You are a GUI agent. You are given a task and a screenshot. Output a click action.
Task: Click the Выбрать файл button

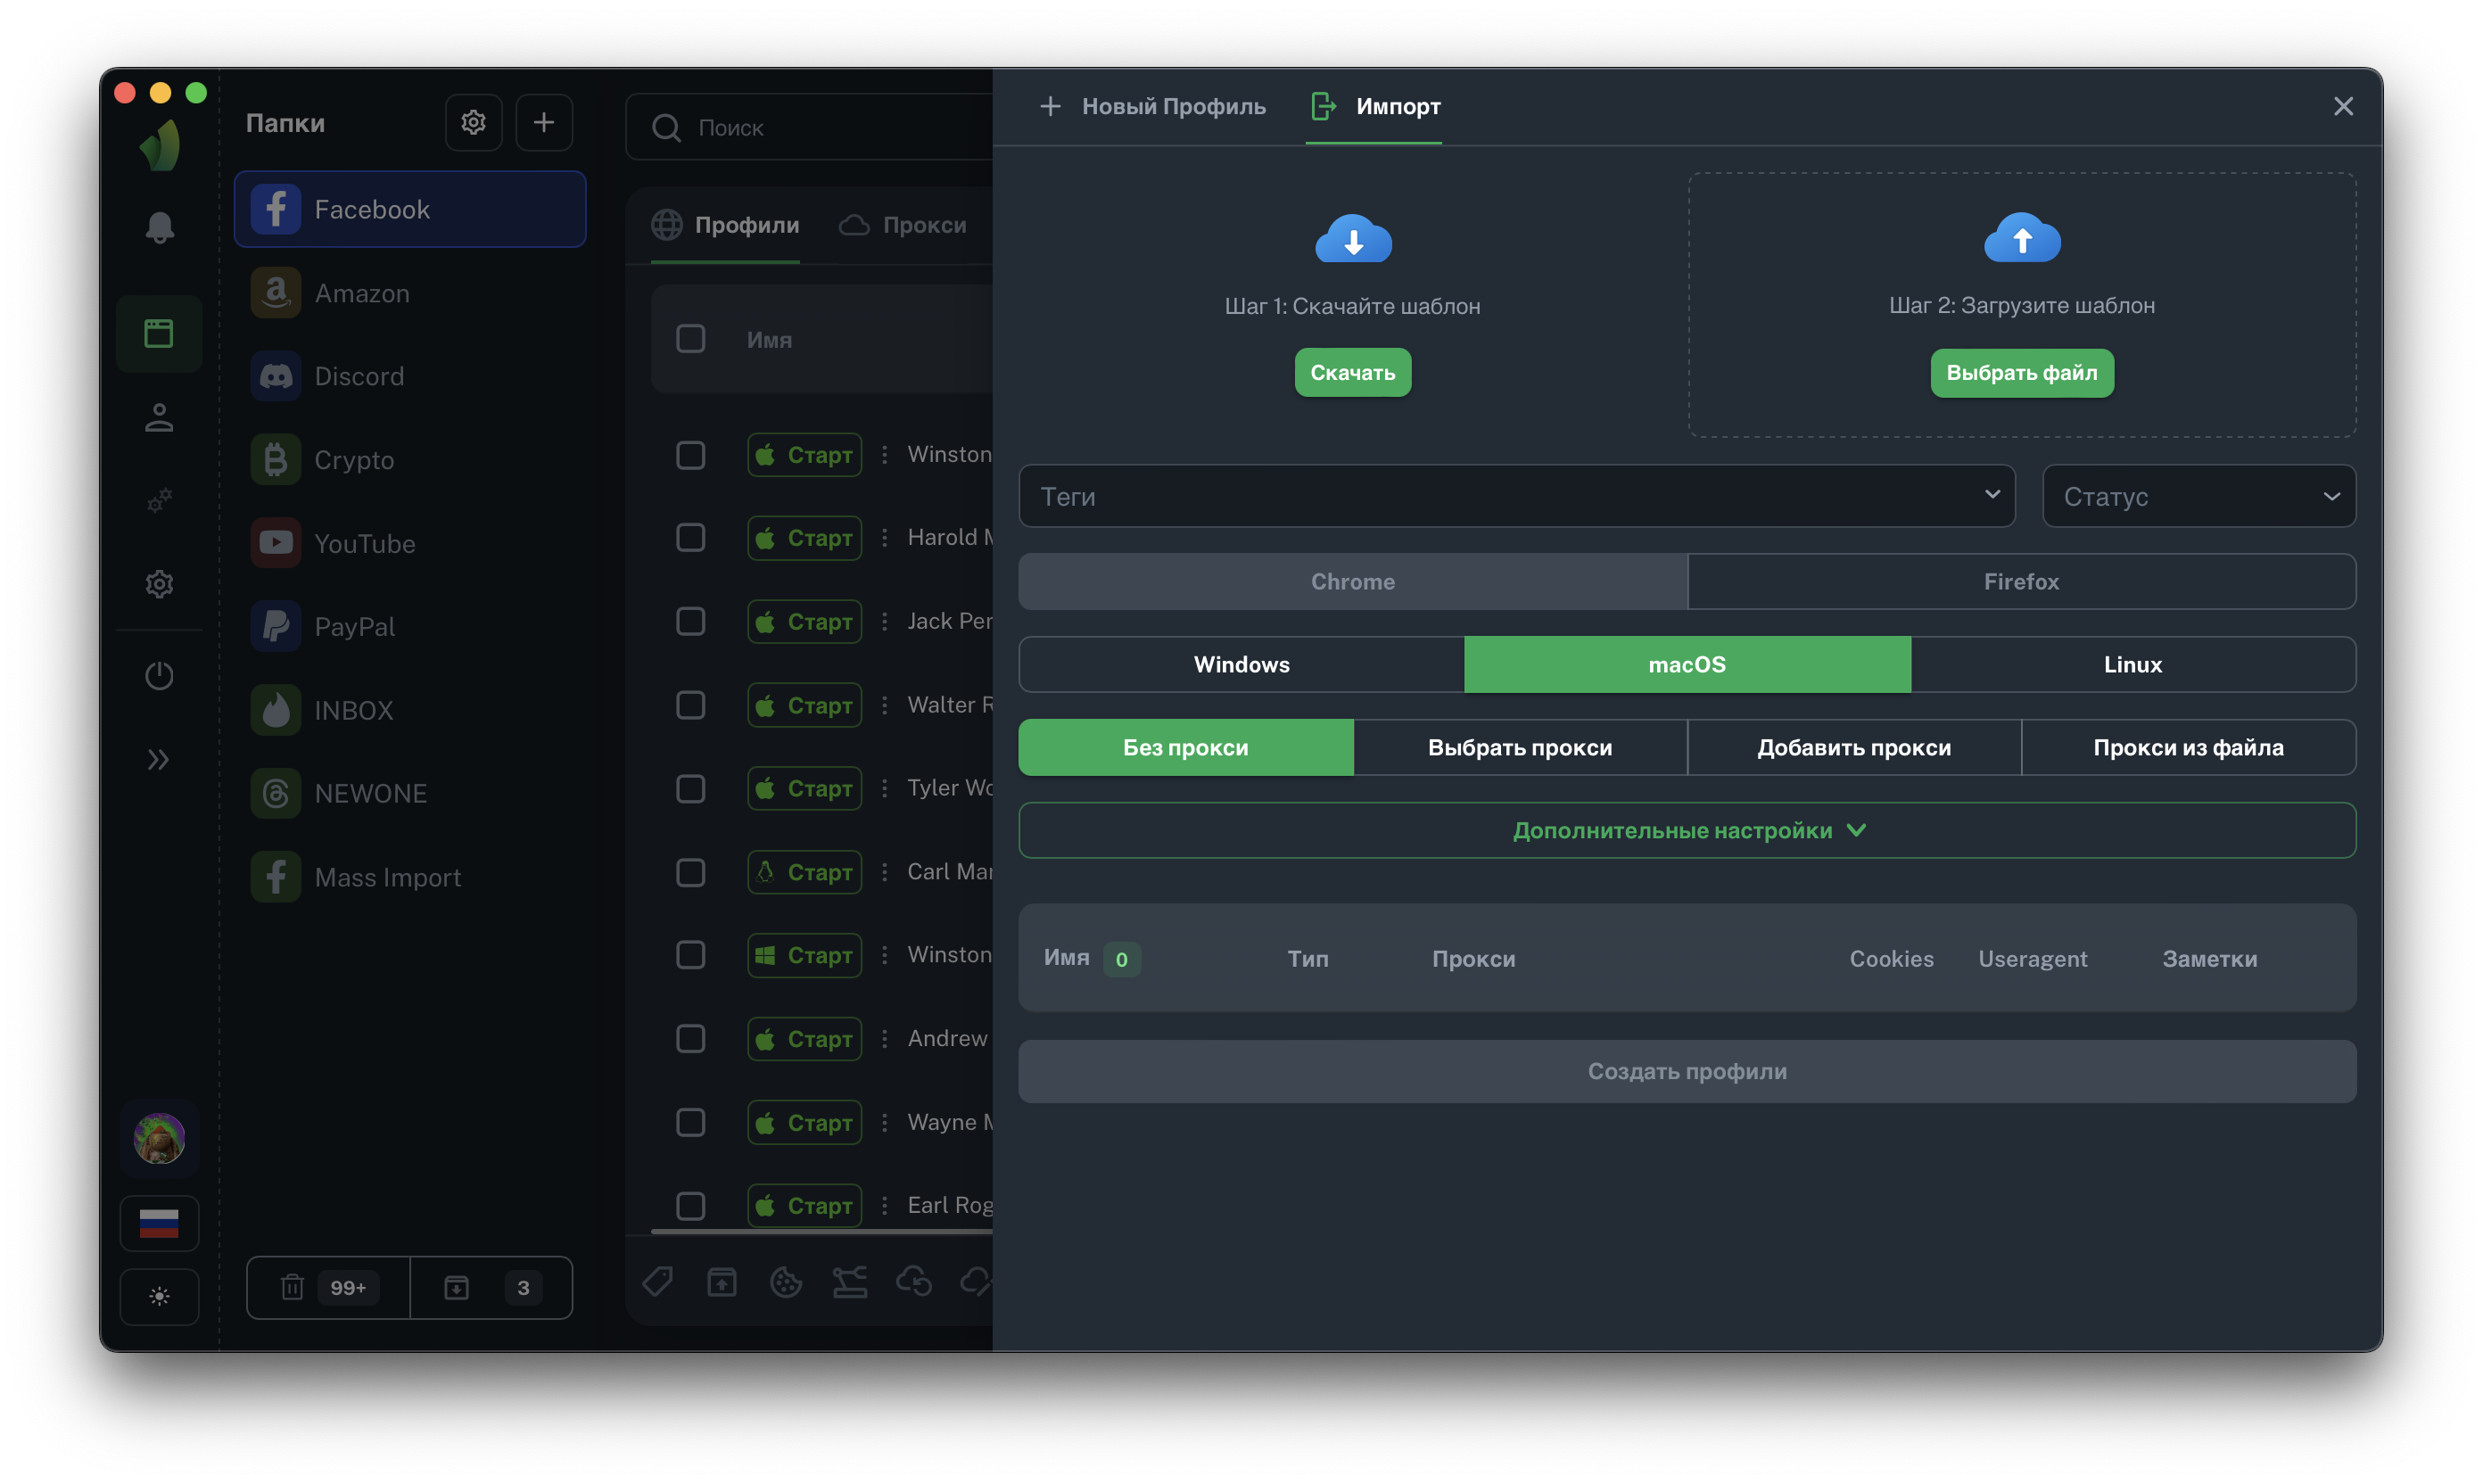coord(2021,373)
